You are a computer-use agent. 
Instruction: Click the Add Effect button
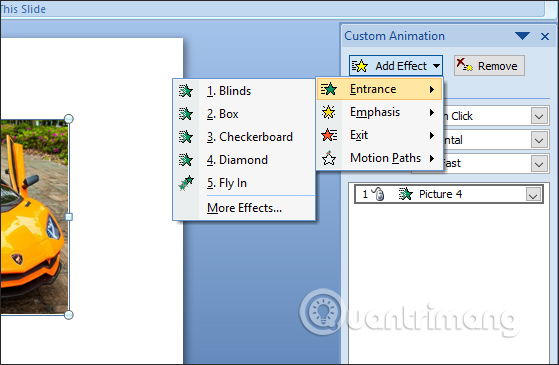pyautogui.click(x=396, y=66)
